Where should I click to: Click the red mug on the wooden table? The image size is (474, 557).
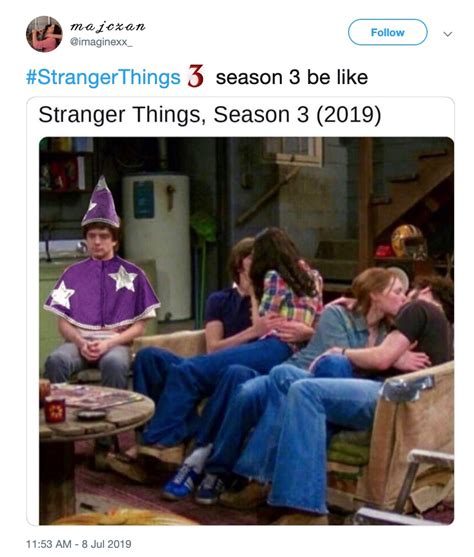(x=55, y=410)
